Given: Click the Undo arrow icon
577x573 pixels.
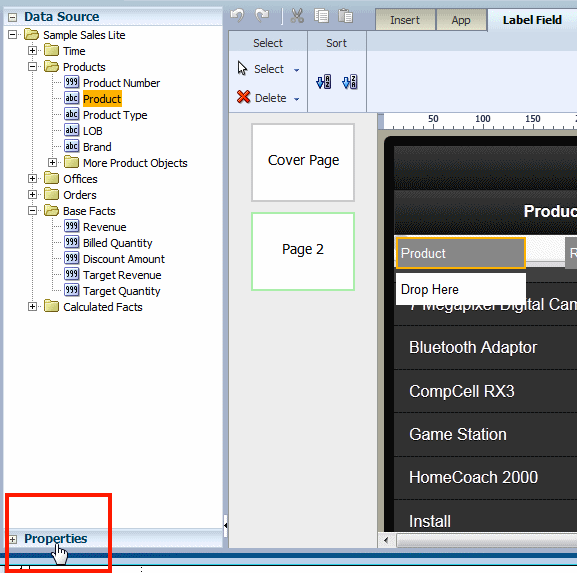Looking at the screenshot, I should pyautogui.click(x=237, y=15).
